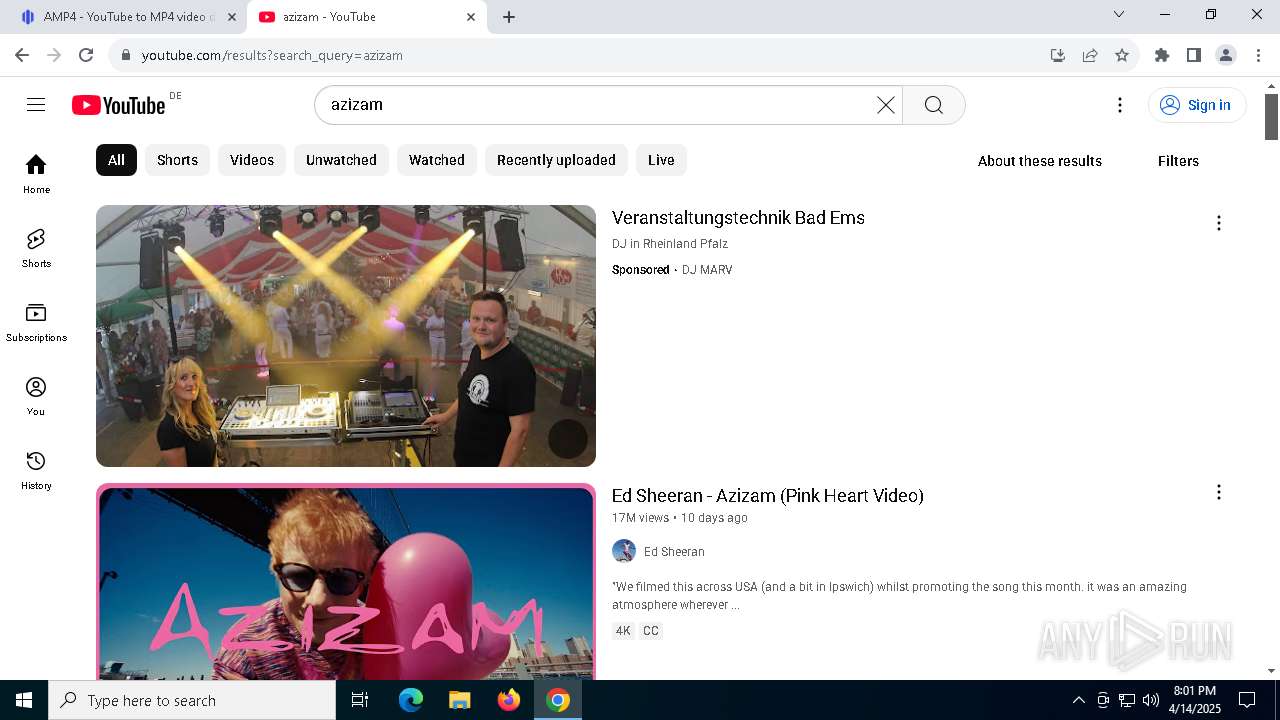Launch Microsoft Edge from the taskbar
Image resolution: width=1280 pixels, height=720 pixels.
tap(411, 700)
